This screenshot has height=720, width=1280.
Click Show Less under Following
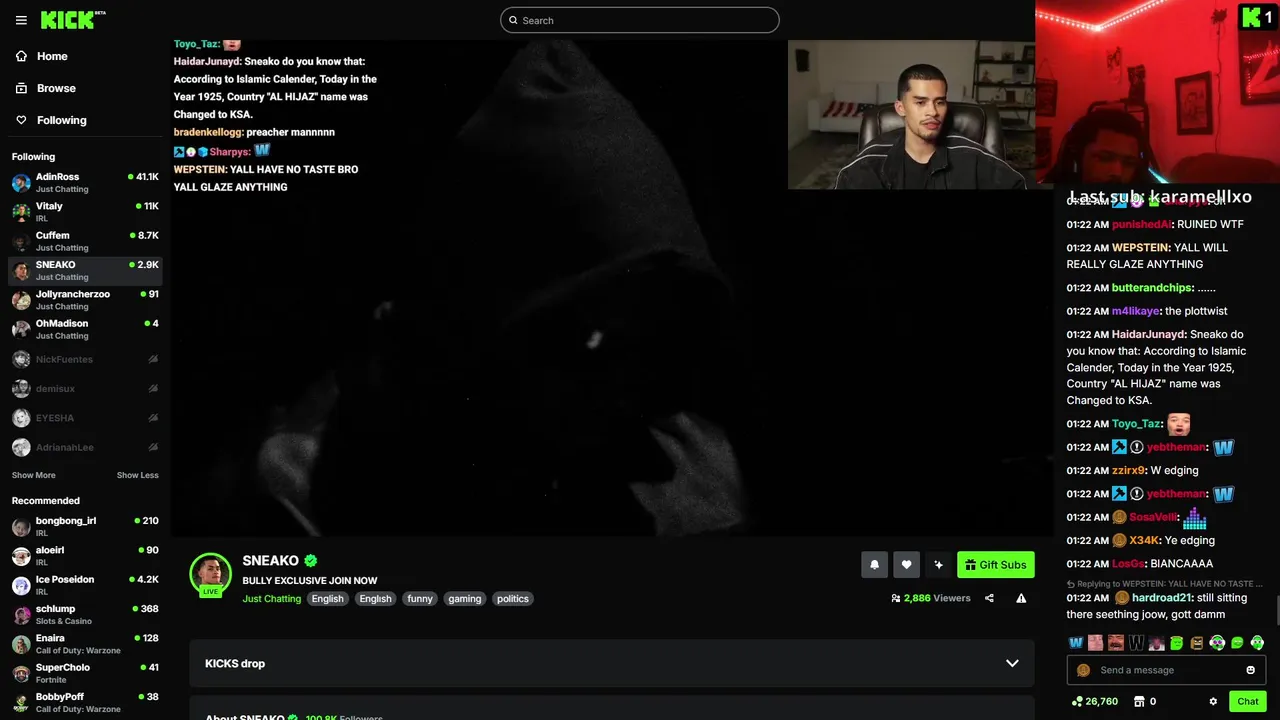pyautogui.click(x=137, y=475)
